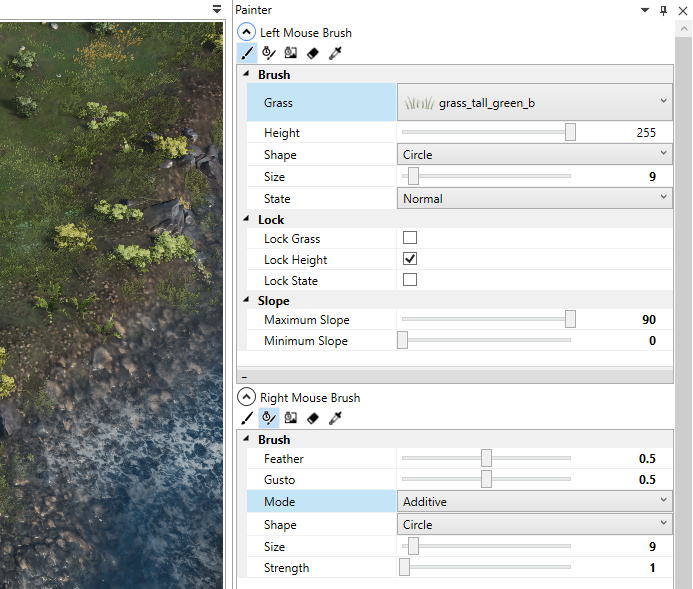Open the State dropdown set to Normal

coord(535,198)
